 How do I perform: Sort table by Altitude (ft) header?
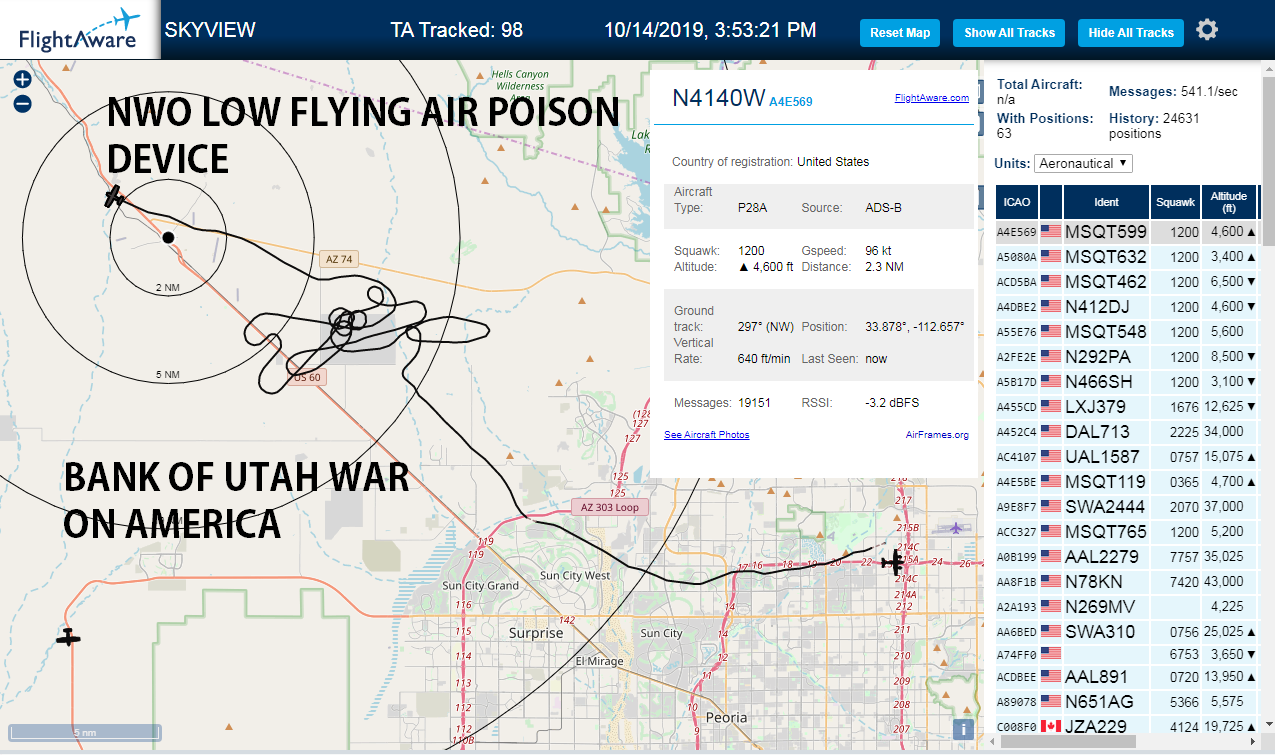coord(1229,202)
